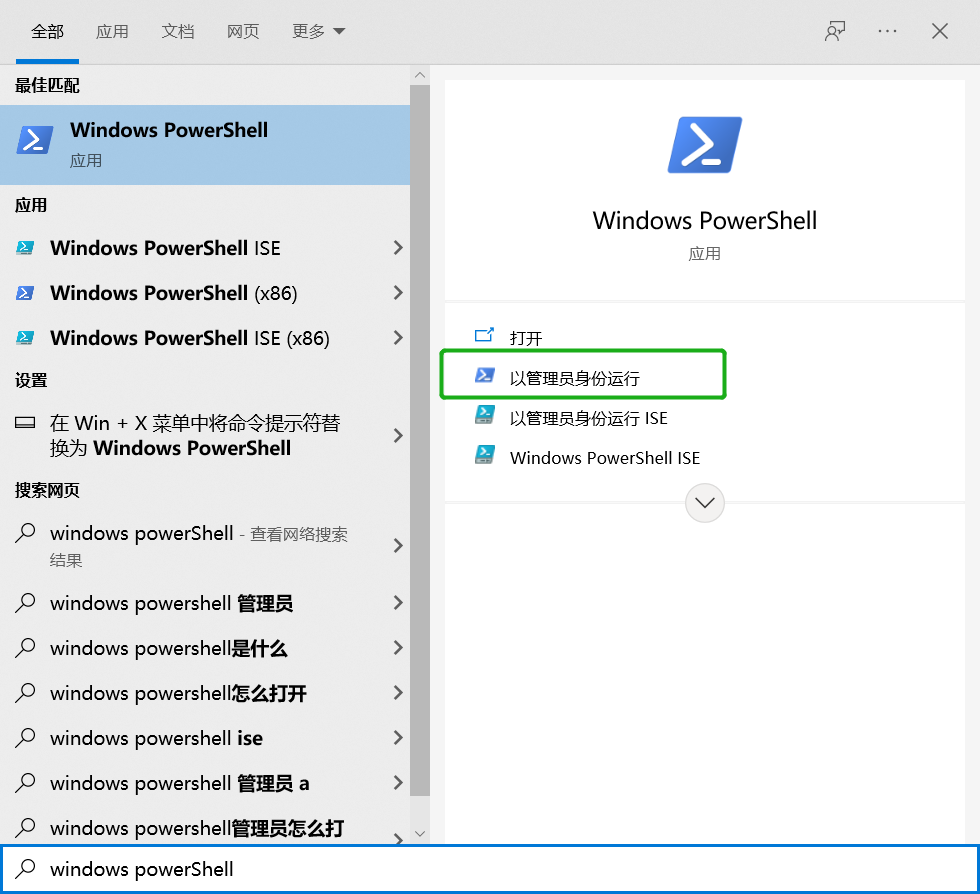This screenshot has width=980, height=894.
Task: Click the search box magnifier icon
Action: click(x=25, y=869)
